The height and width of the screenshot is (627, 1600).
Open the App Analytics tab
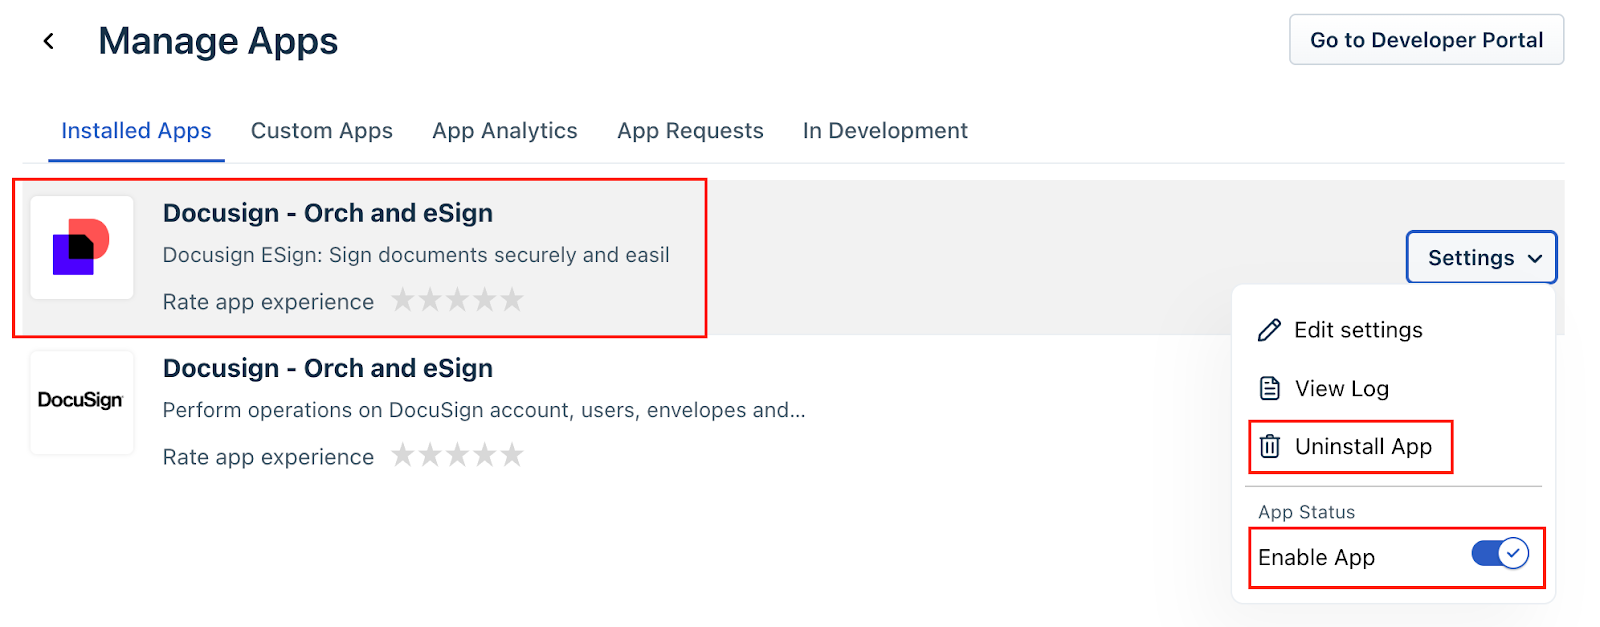[505, 131]
